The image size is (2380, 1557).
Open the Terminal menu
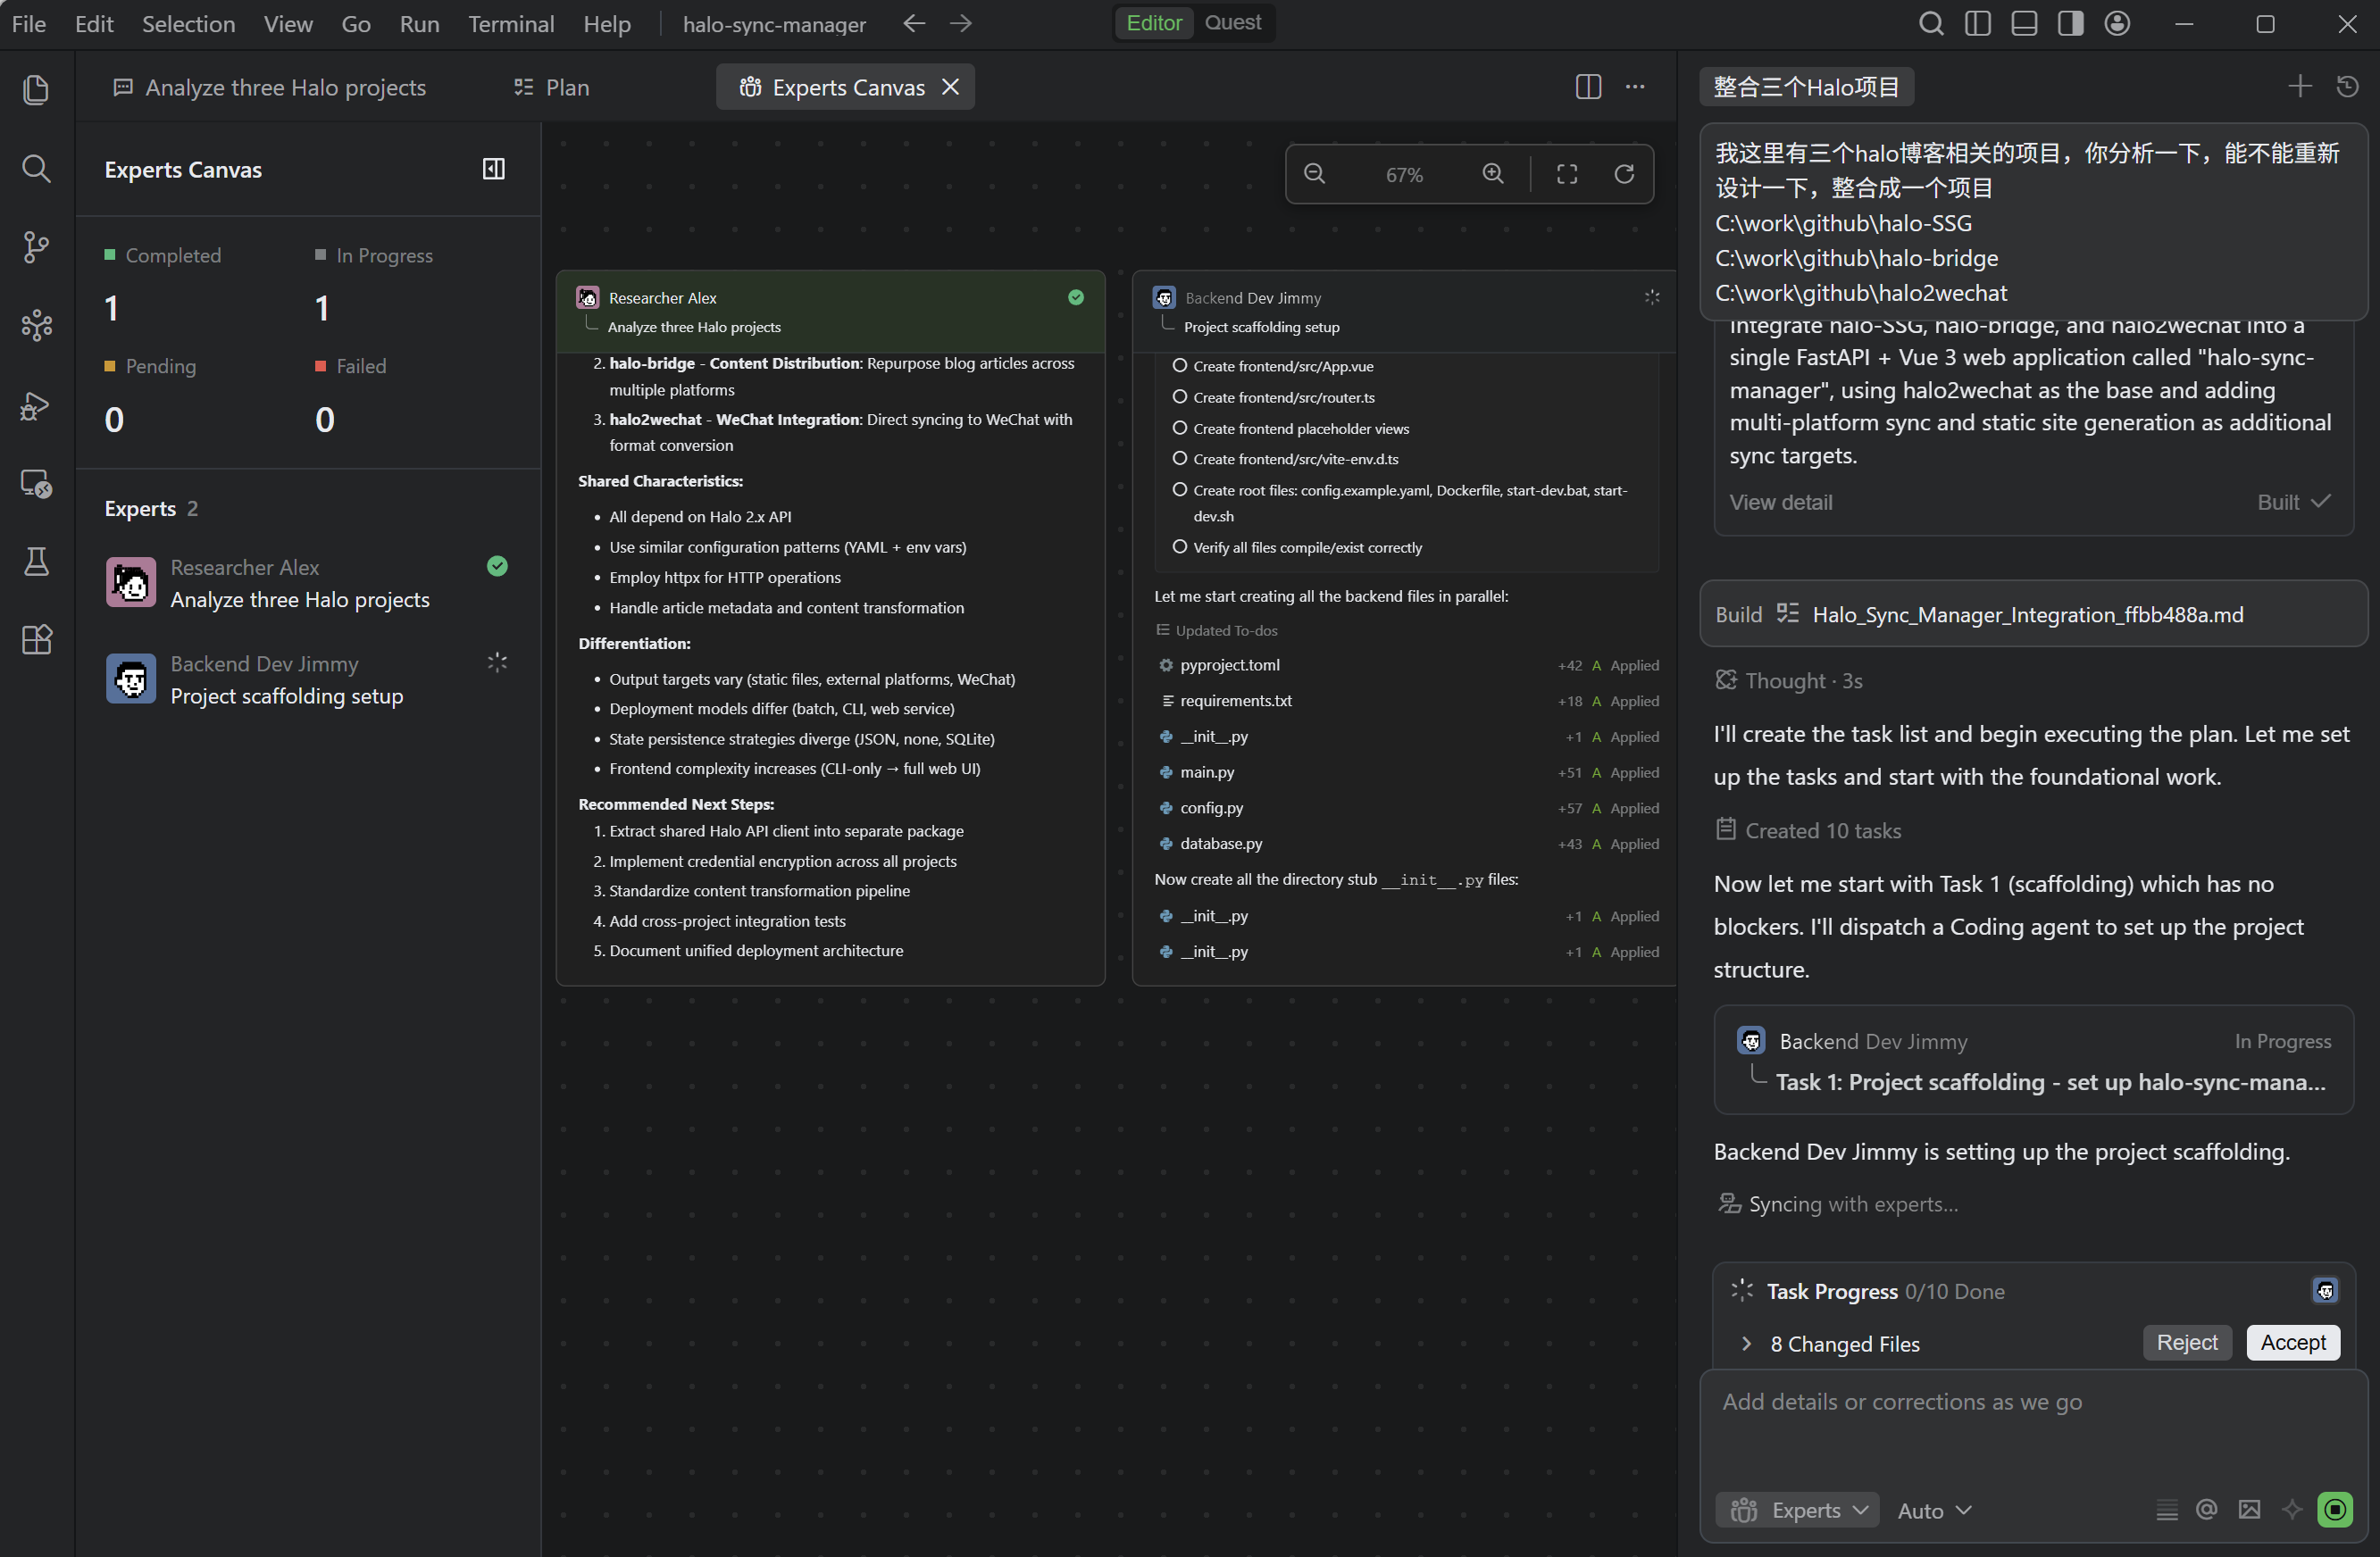pyautogui.click(x=511, y=23)
